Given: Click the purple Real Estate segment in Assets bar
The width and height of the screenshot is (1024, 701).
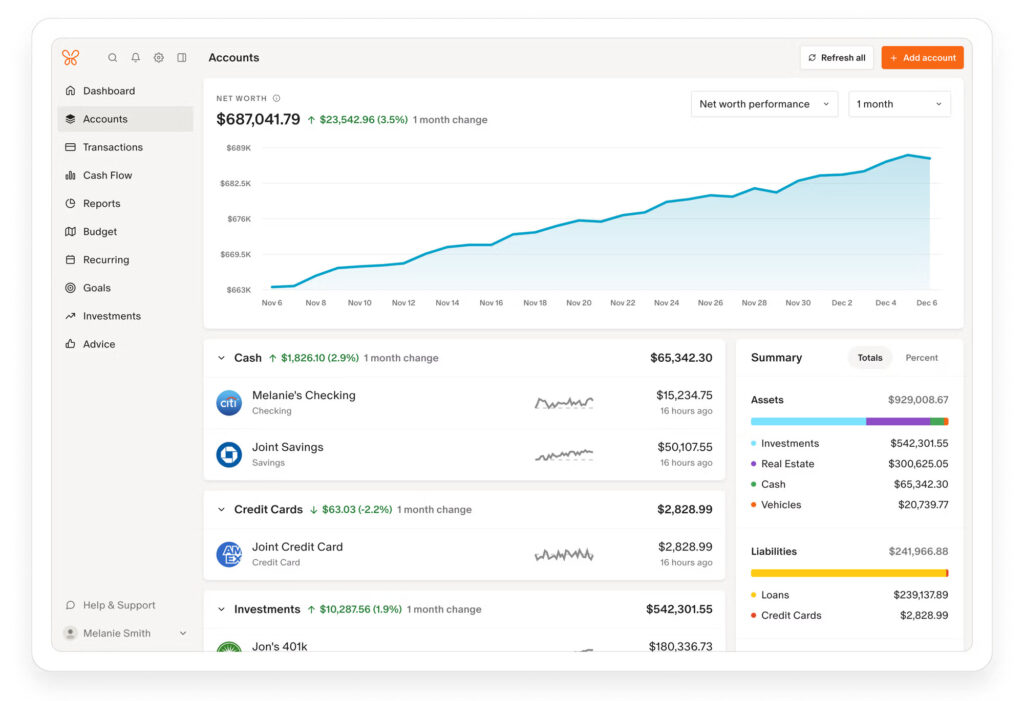Looking at the screenshot, I should coord(897,422).
